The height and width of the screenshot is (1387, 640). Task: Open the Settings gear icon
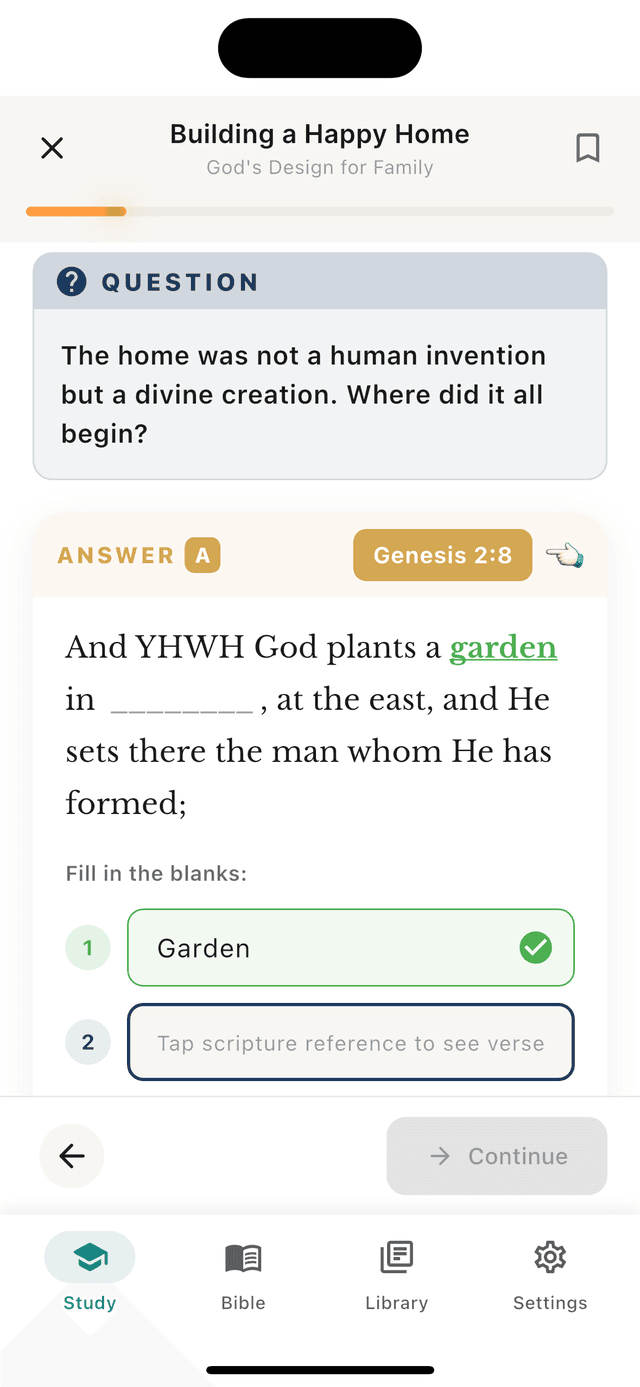[549, 1257]
